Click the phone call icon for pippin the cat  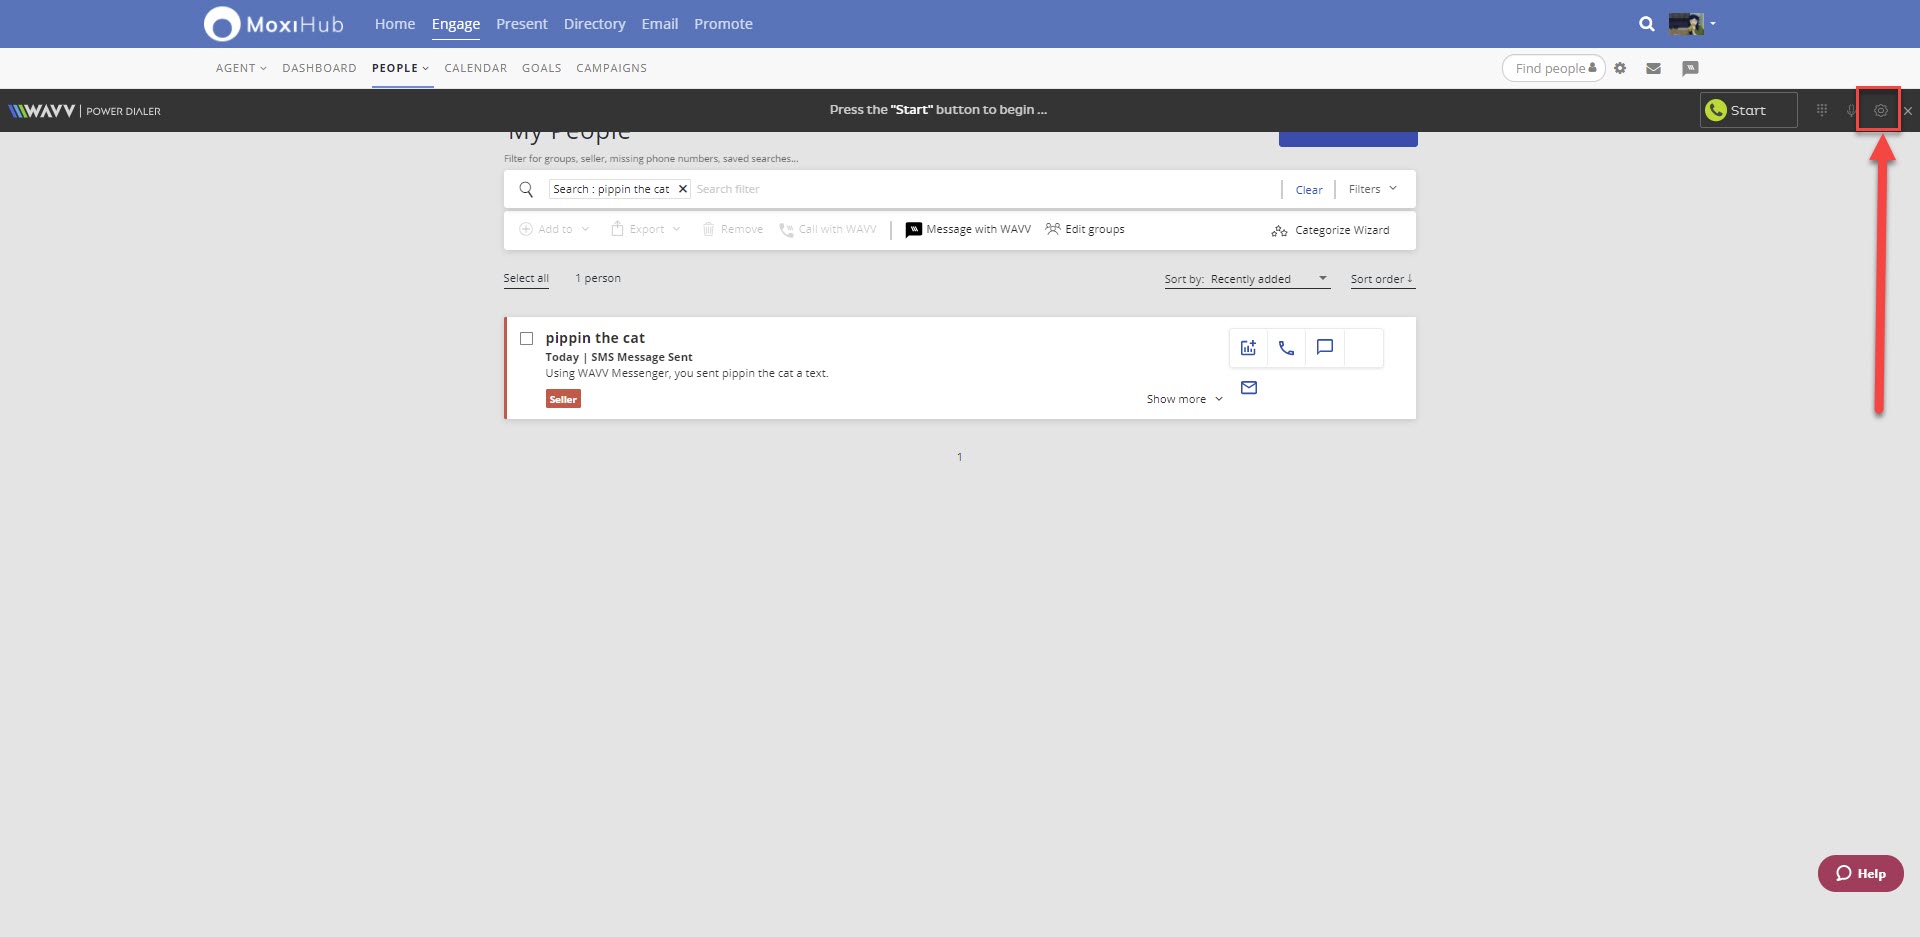pyautogui.click(x=1286, y=348)
